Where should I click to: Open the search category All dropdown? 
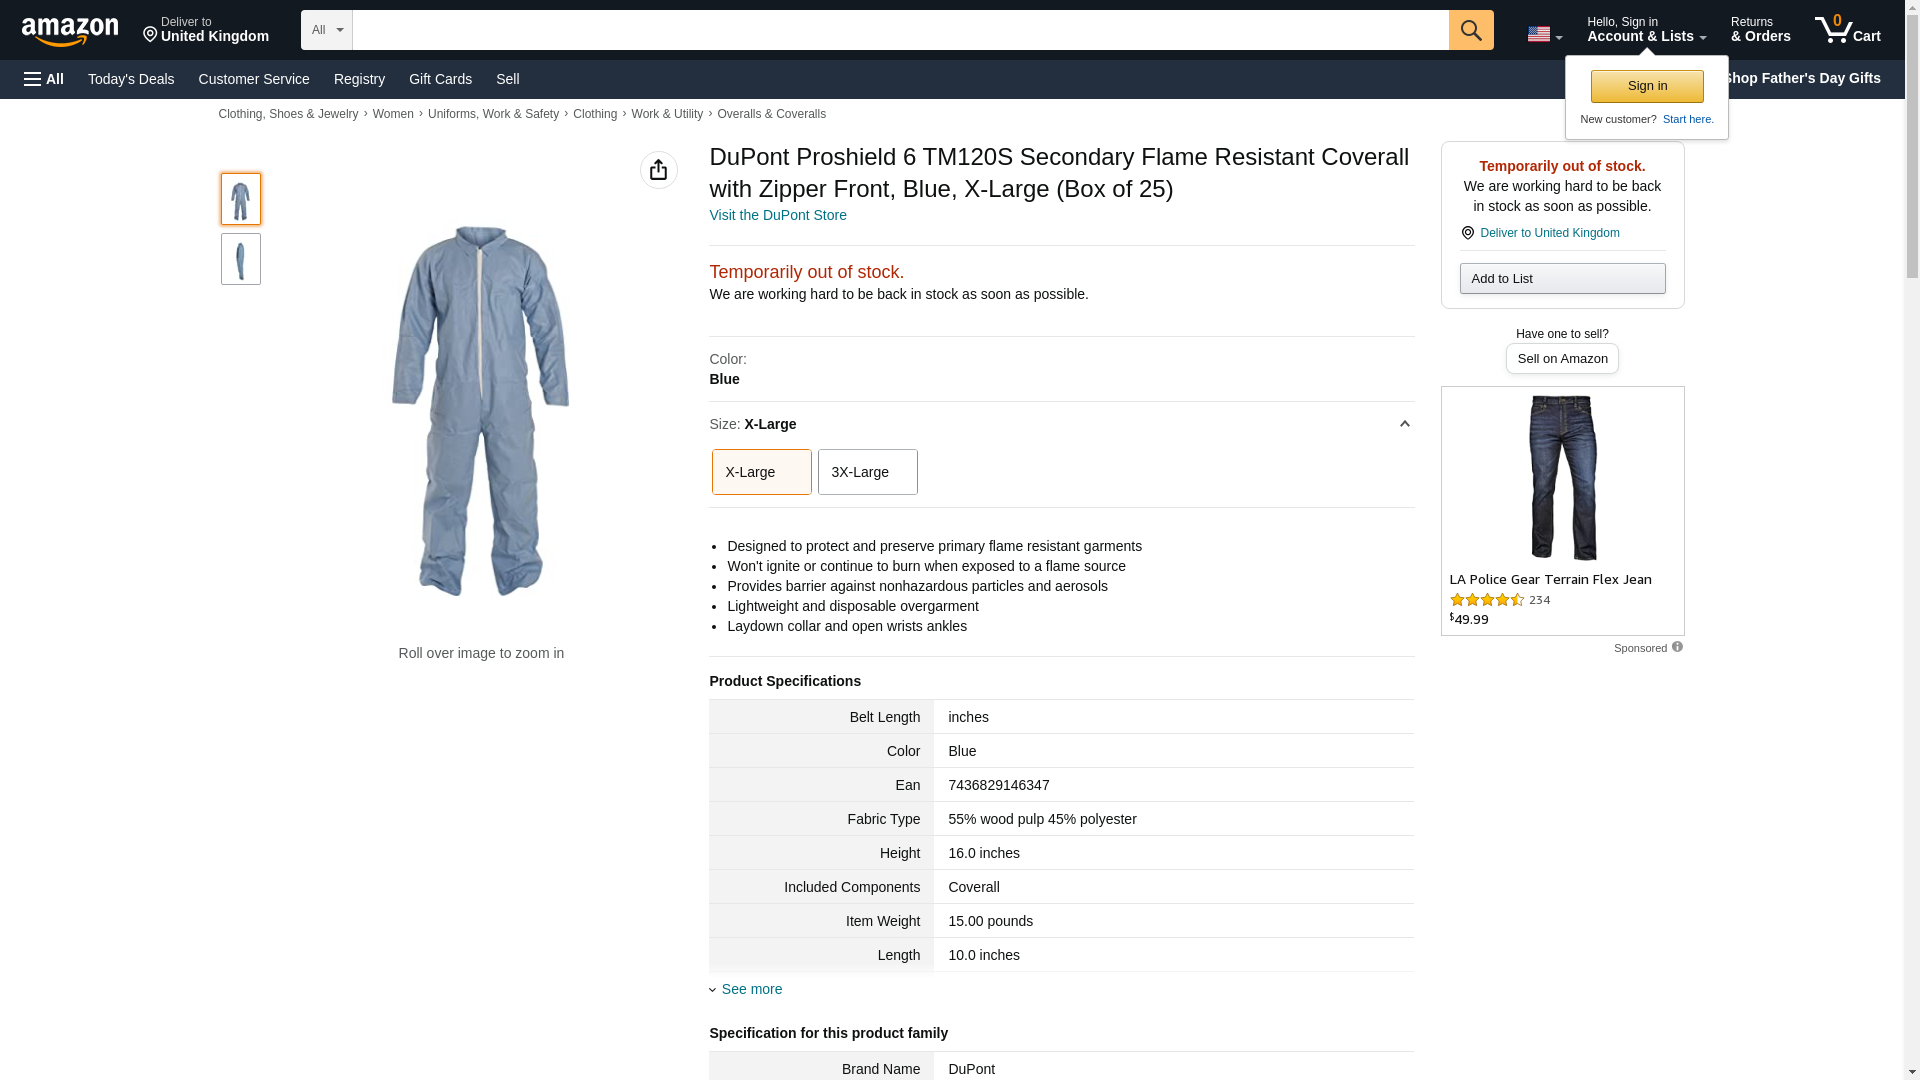[327, 30]
